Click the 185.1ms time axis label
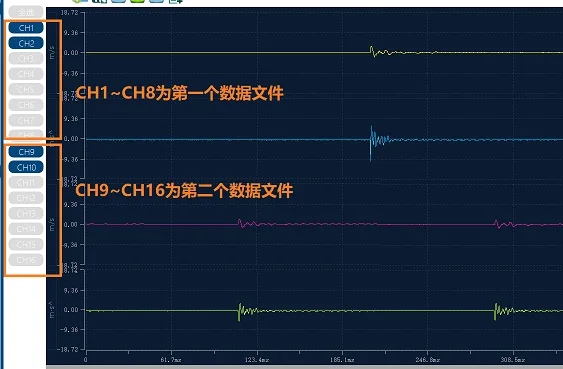 click(x=342, y=359)
